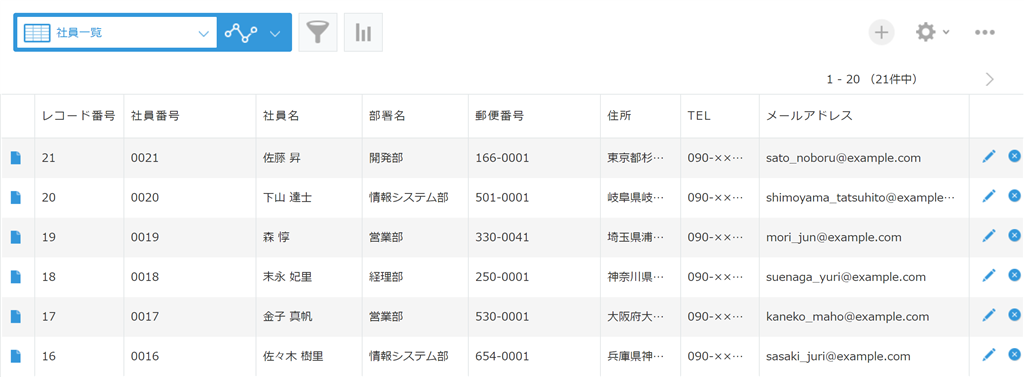Open app settings gear icon
The height and width of the screenshot is (377, 1024).
925,32
